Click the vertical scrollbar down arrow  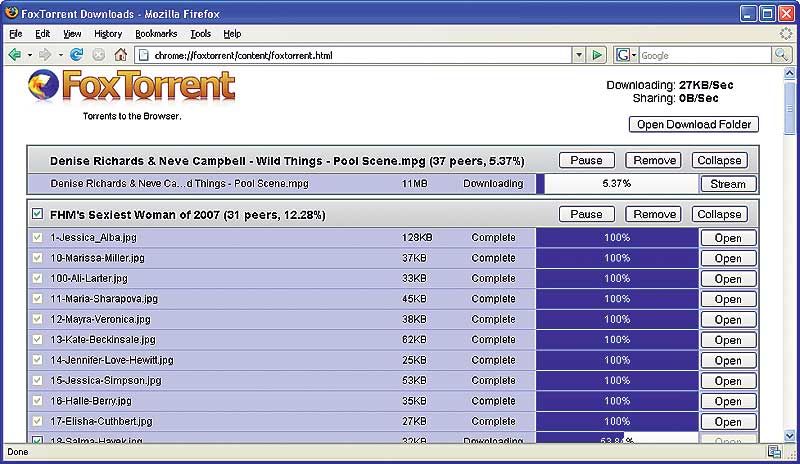(x=789, y=436)
